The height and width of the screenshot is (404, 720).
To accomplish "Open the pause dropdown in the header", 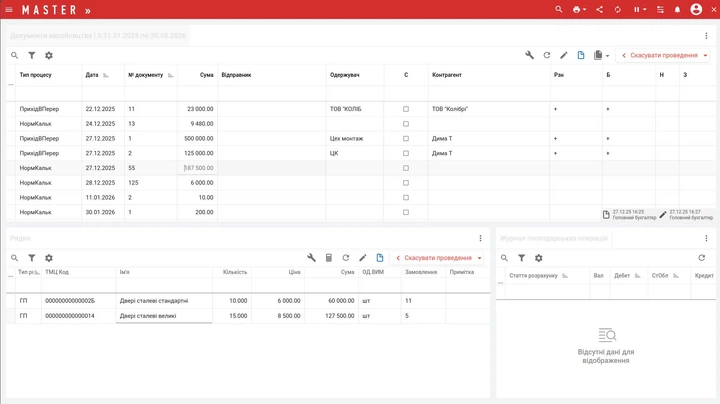I will pyautogui.click(x=639, y=9).
